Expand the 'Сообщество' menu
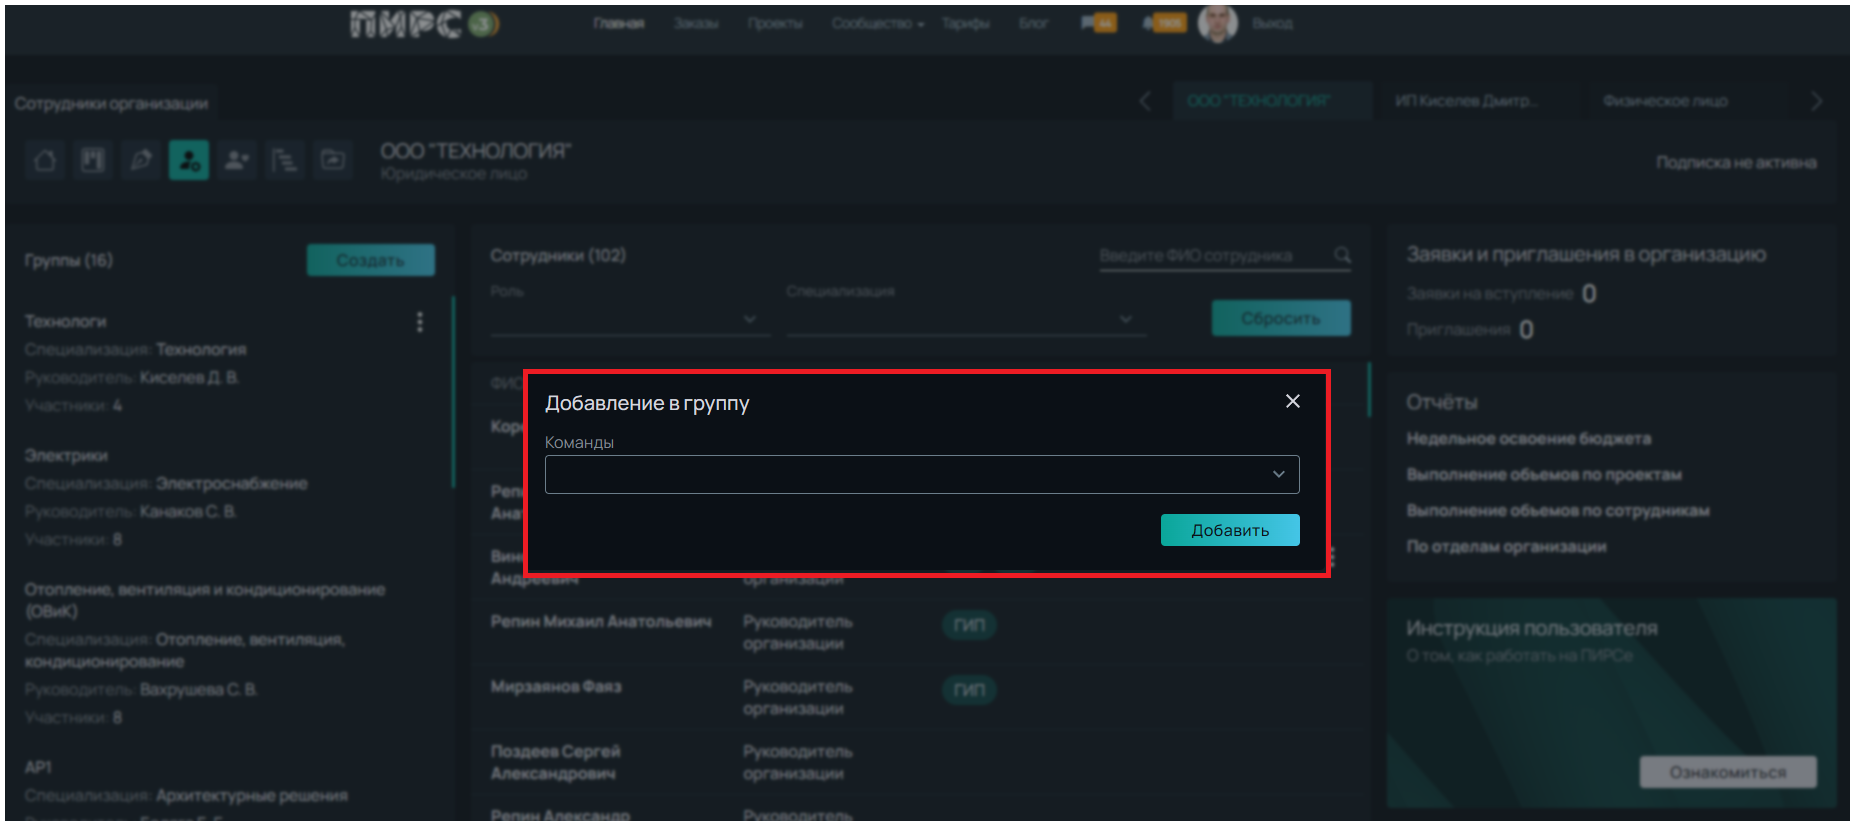The image size is (1855, 826). point(877,23)
